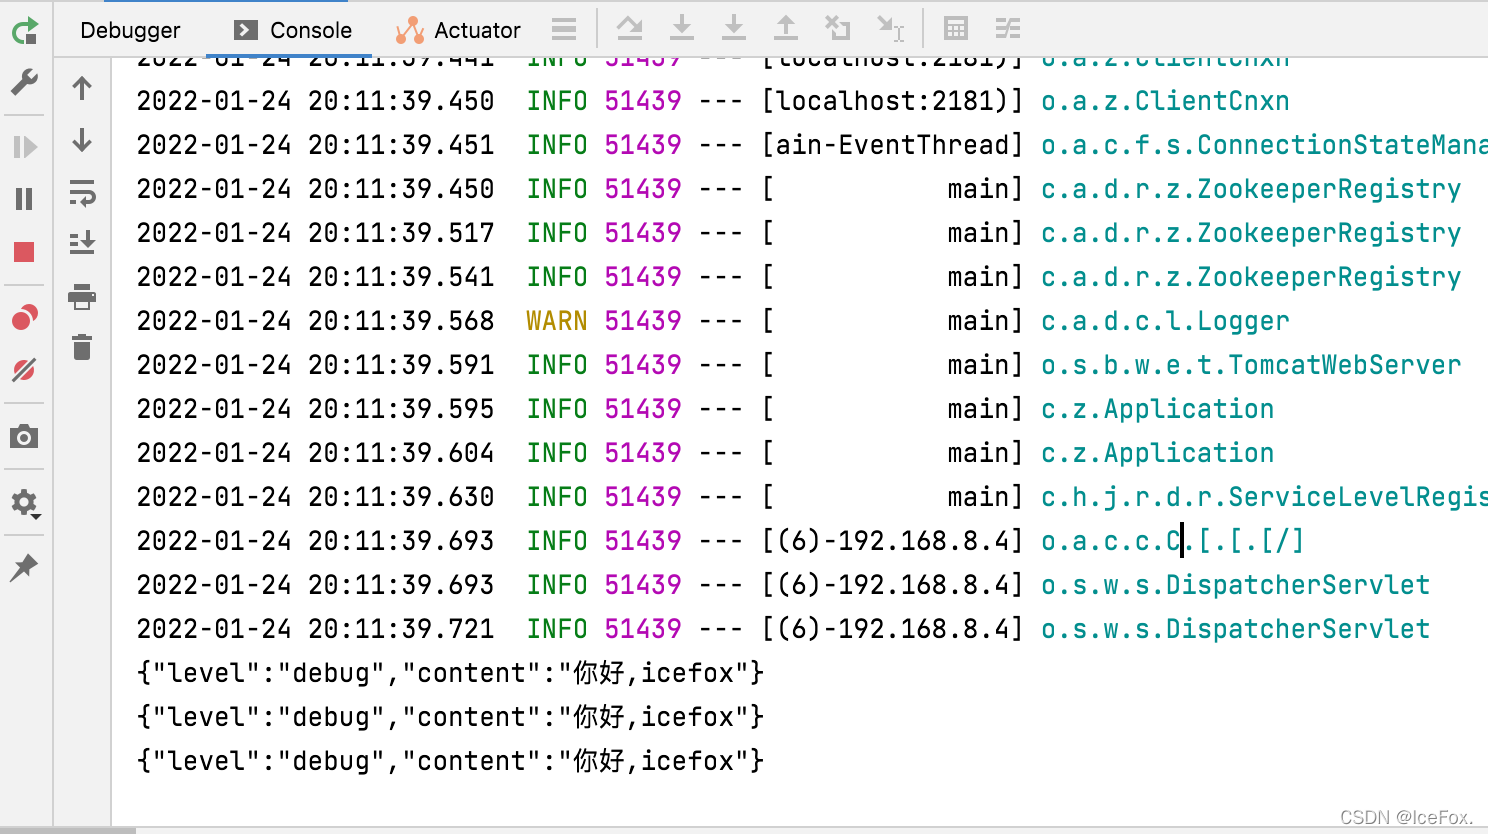Screen dimensions: 1488x834
Task: Click the horizontal scrollbar at console bottom
Action: 68,830
